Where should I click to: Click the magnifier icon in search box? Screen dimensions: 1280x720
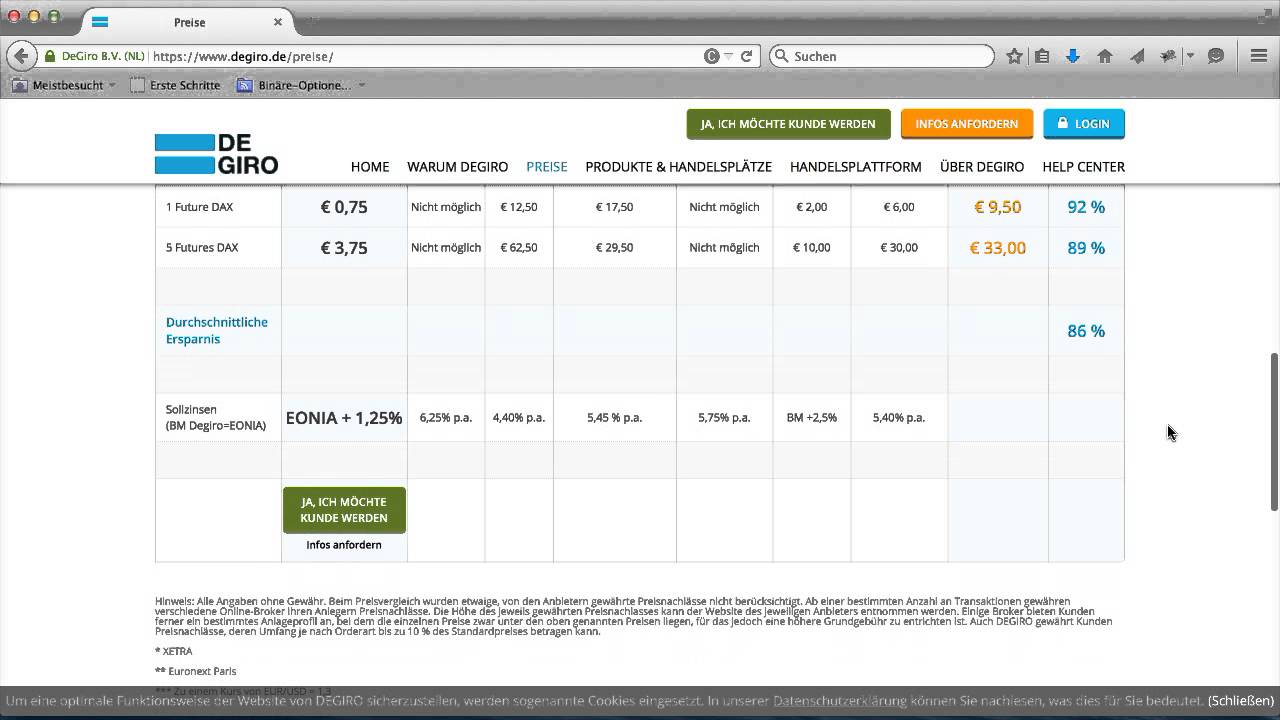click(782, 57)
